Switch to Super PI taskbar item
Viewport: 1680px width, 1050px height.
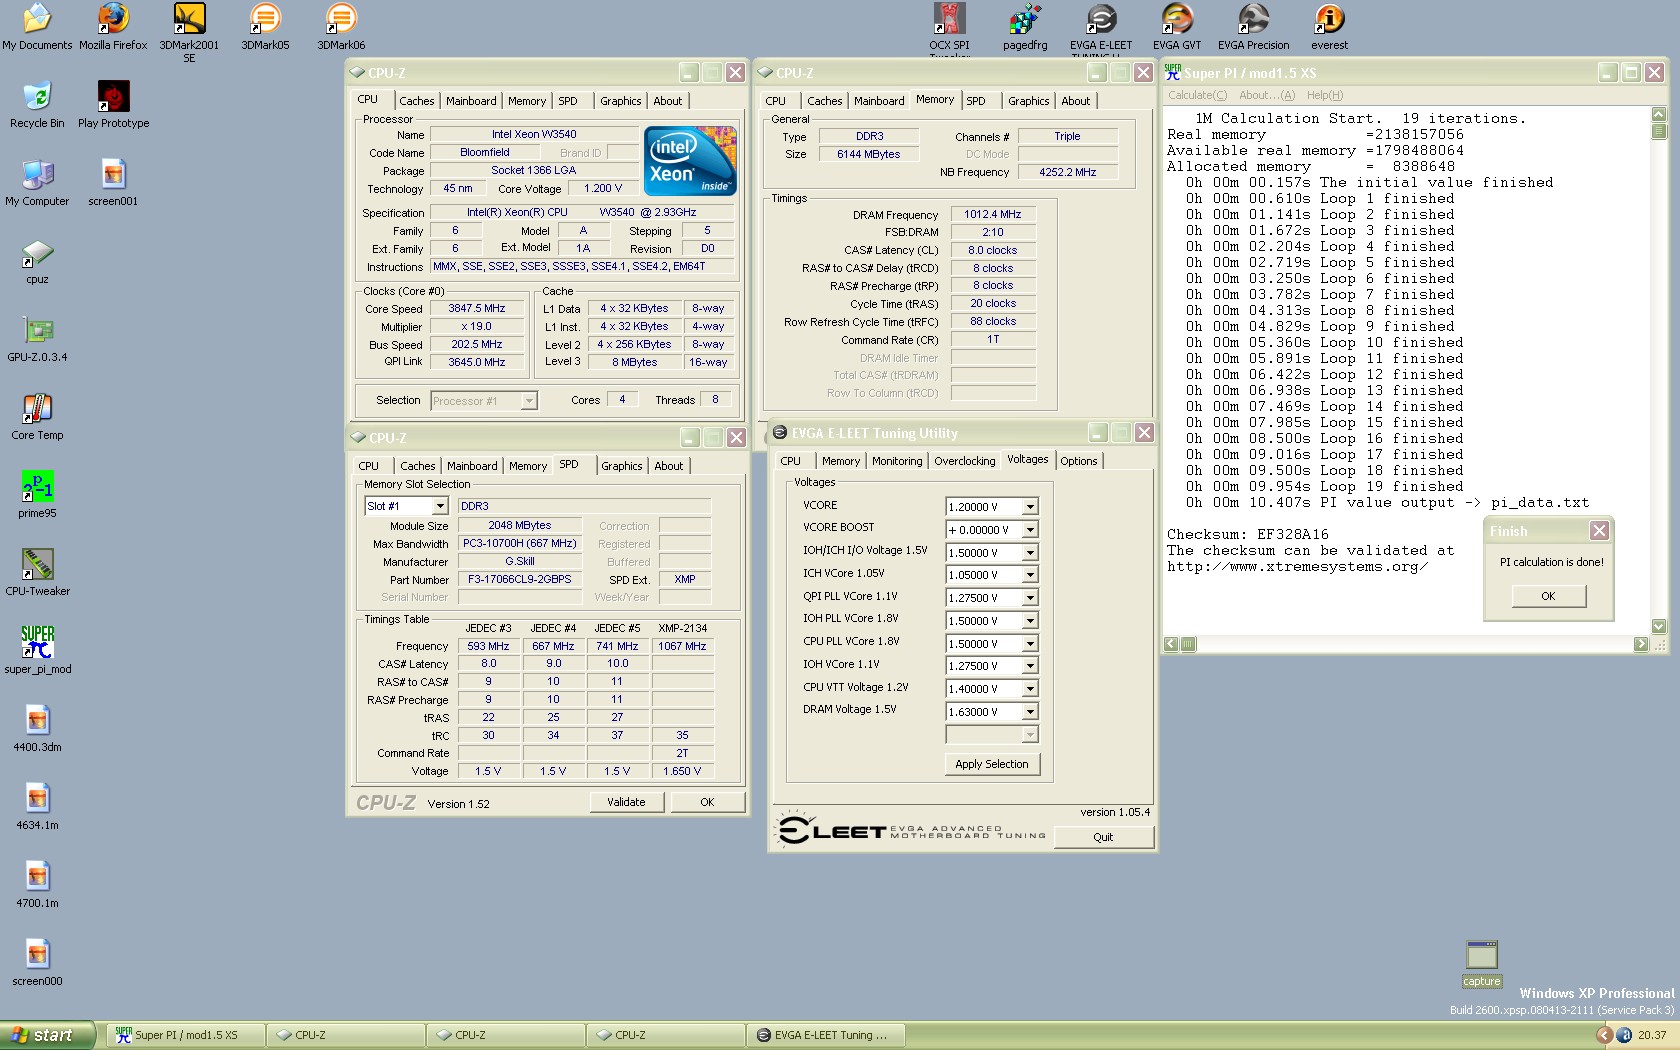(186, 1035)
